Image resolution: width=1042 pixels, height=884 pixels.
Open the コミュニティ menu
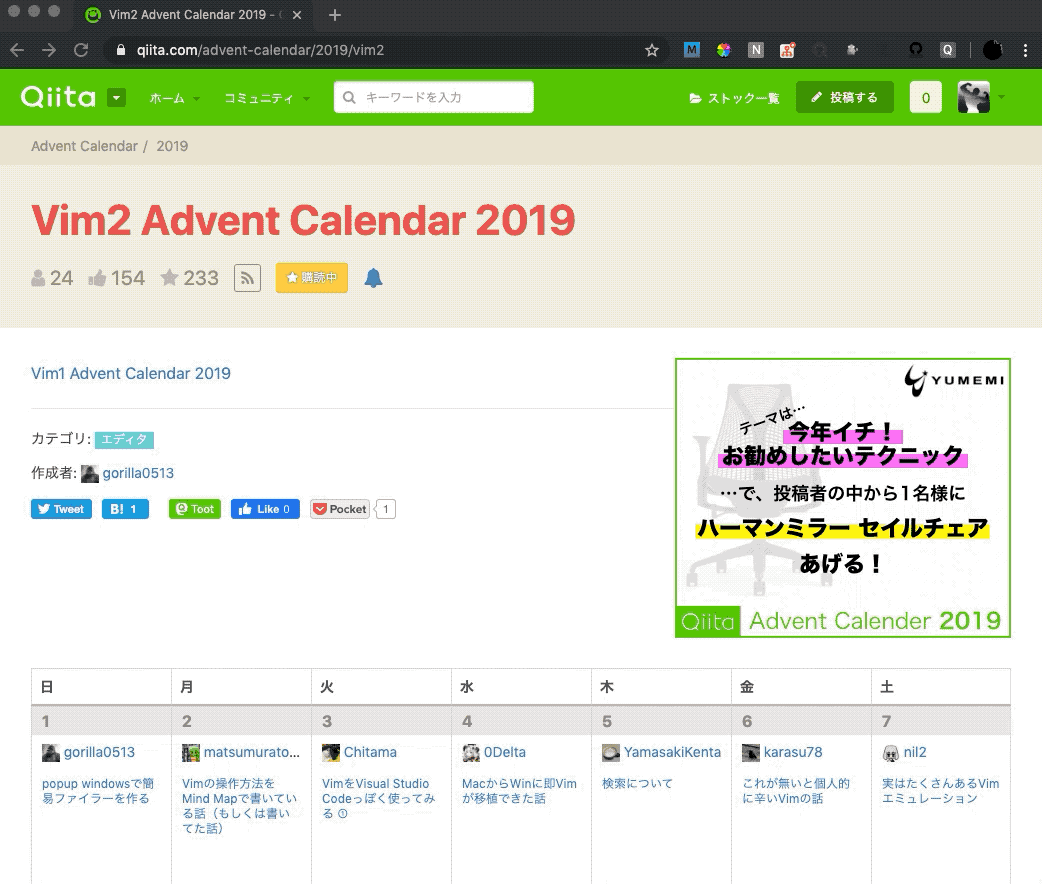click(x=267, y=98)
